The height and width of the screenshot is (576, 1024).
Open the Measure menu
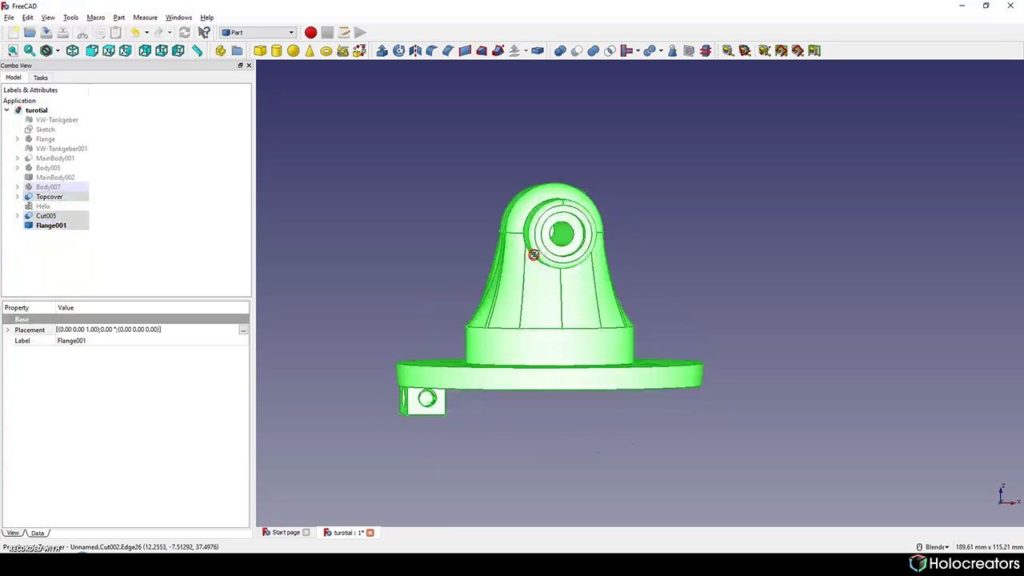pos(145,18)
